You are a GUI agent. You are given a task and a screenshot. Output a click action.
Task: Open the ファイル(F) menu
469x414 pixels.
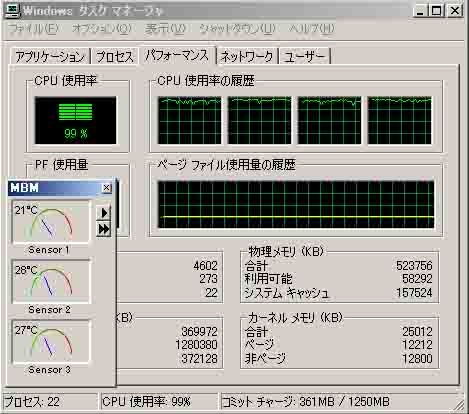(x=33, y=29)
